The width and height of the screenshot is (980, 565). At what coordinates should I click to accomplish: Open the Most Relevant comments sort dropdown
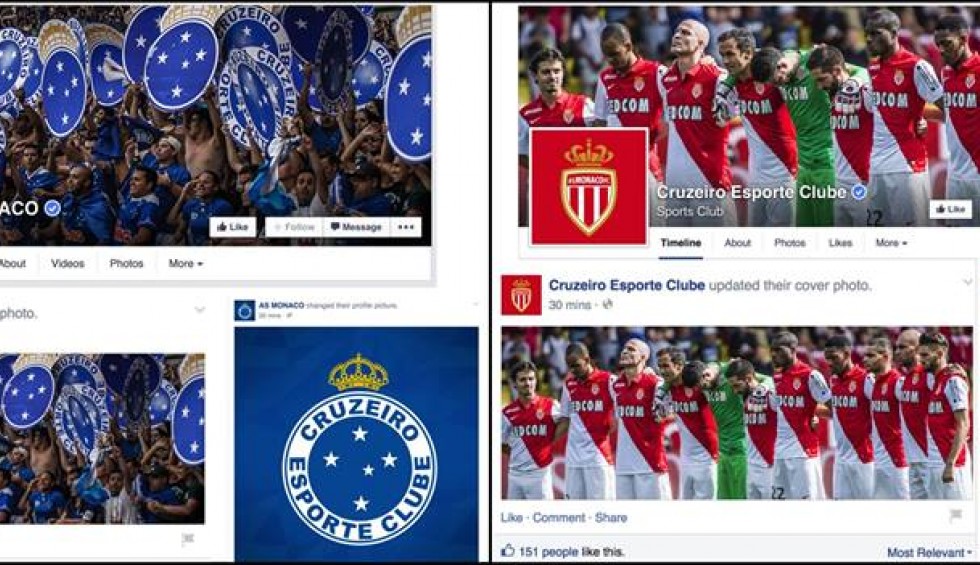(930, 552)
